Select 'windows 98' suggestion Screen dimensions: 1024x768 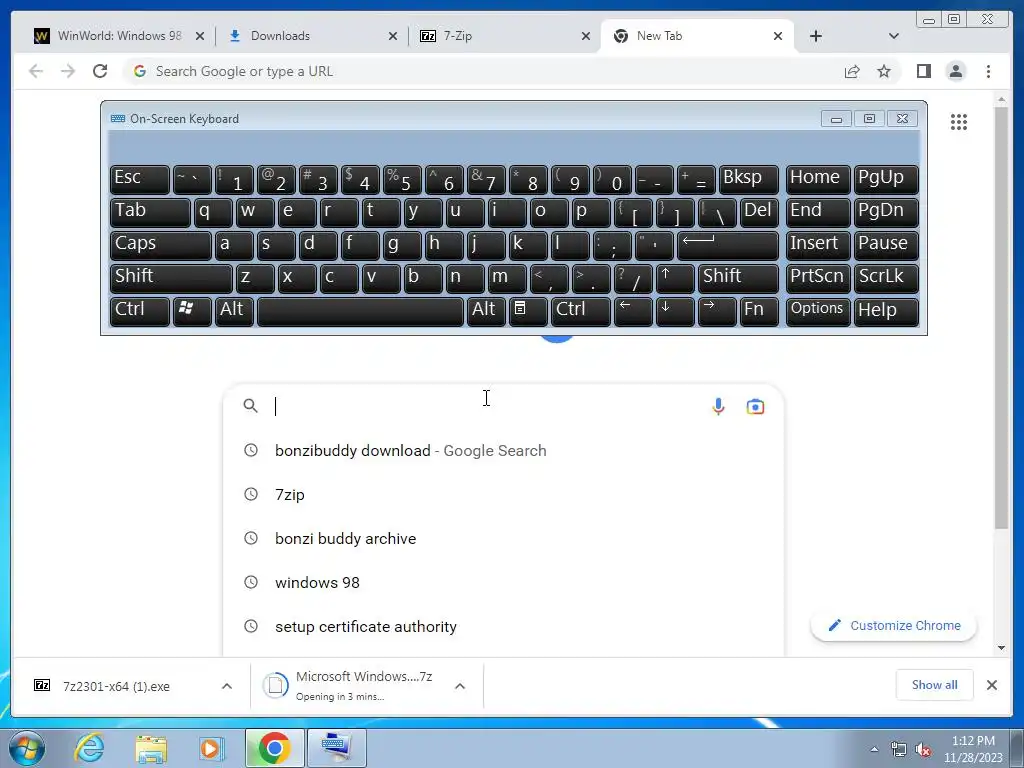(x=503, y=583)
